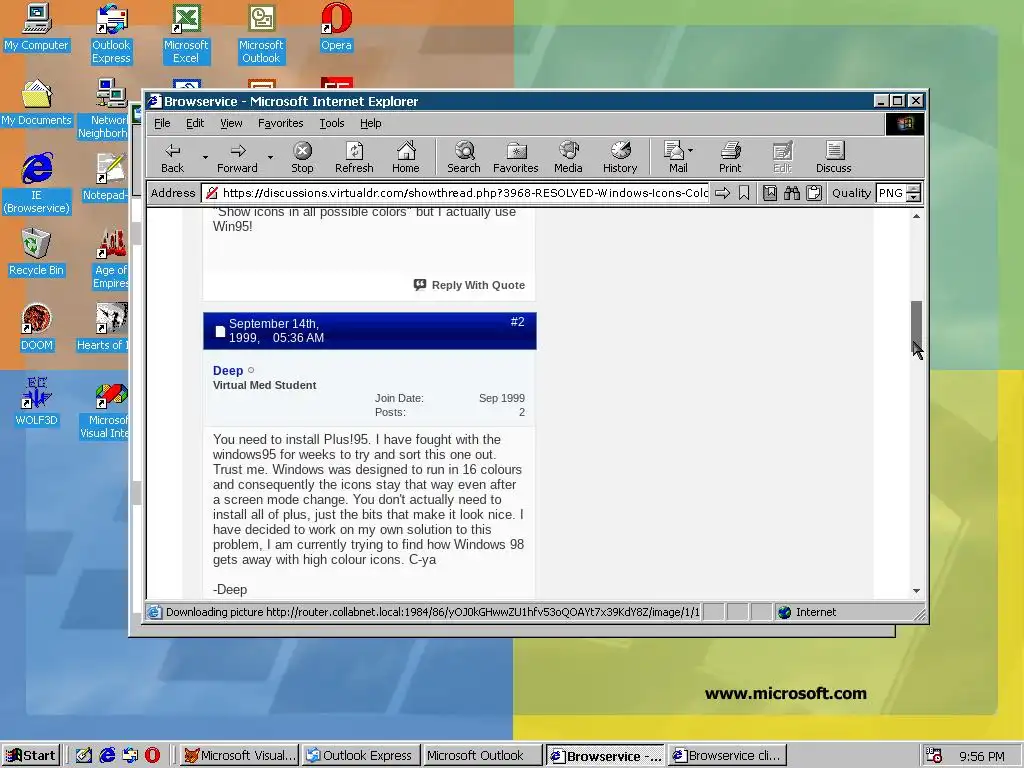Open the Mail button dropdown arrow
1024x768 pixels.
pos(690,150)
